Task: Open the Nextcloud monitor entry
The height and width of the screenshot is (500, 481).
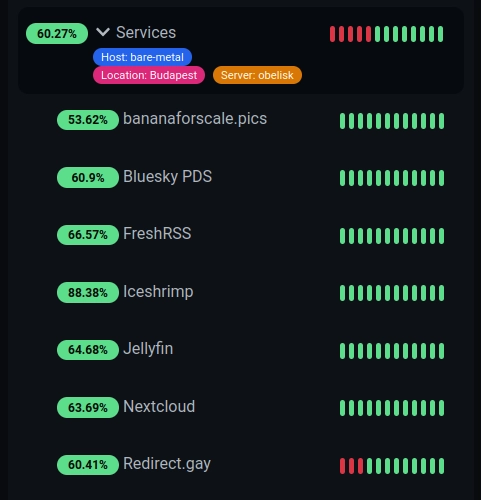Action: tap(159, 407)
